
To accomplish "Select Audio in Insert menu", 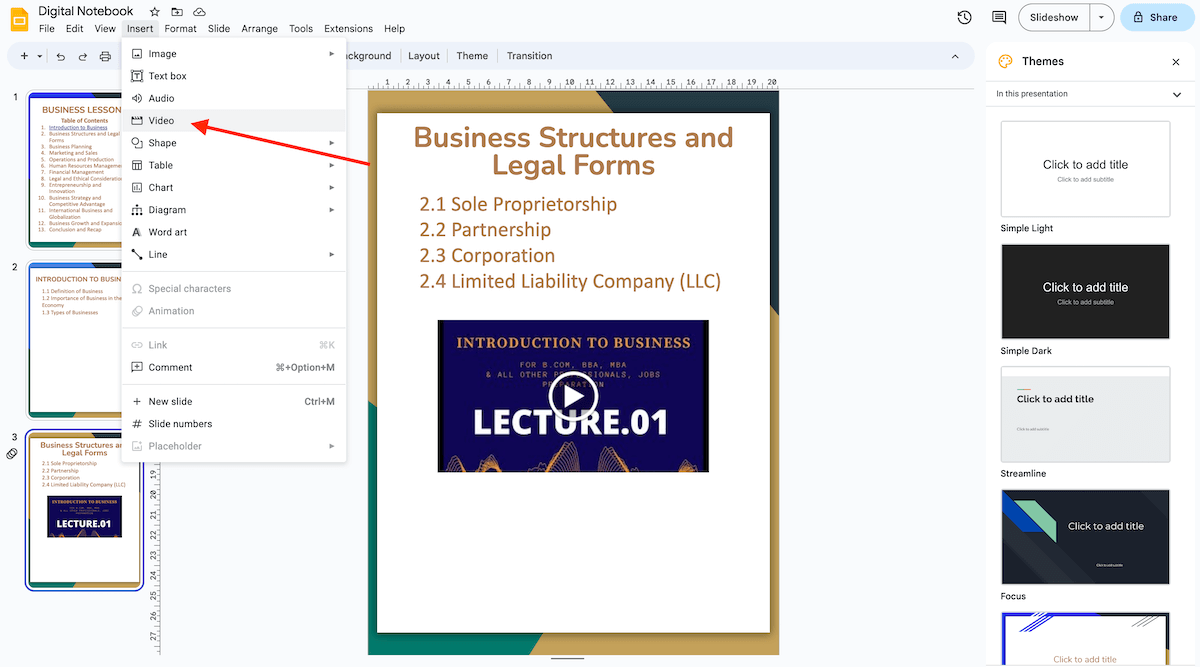I will (234, 98).
